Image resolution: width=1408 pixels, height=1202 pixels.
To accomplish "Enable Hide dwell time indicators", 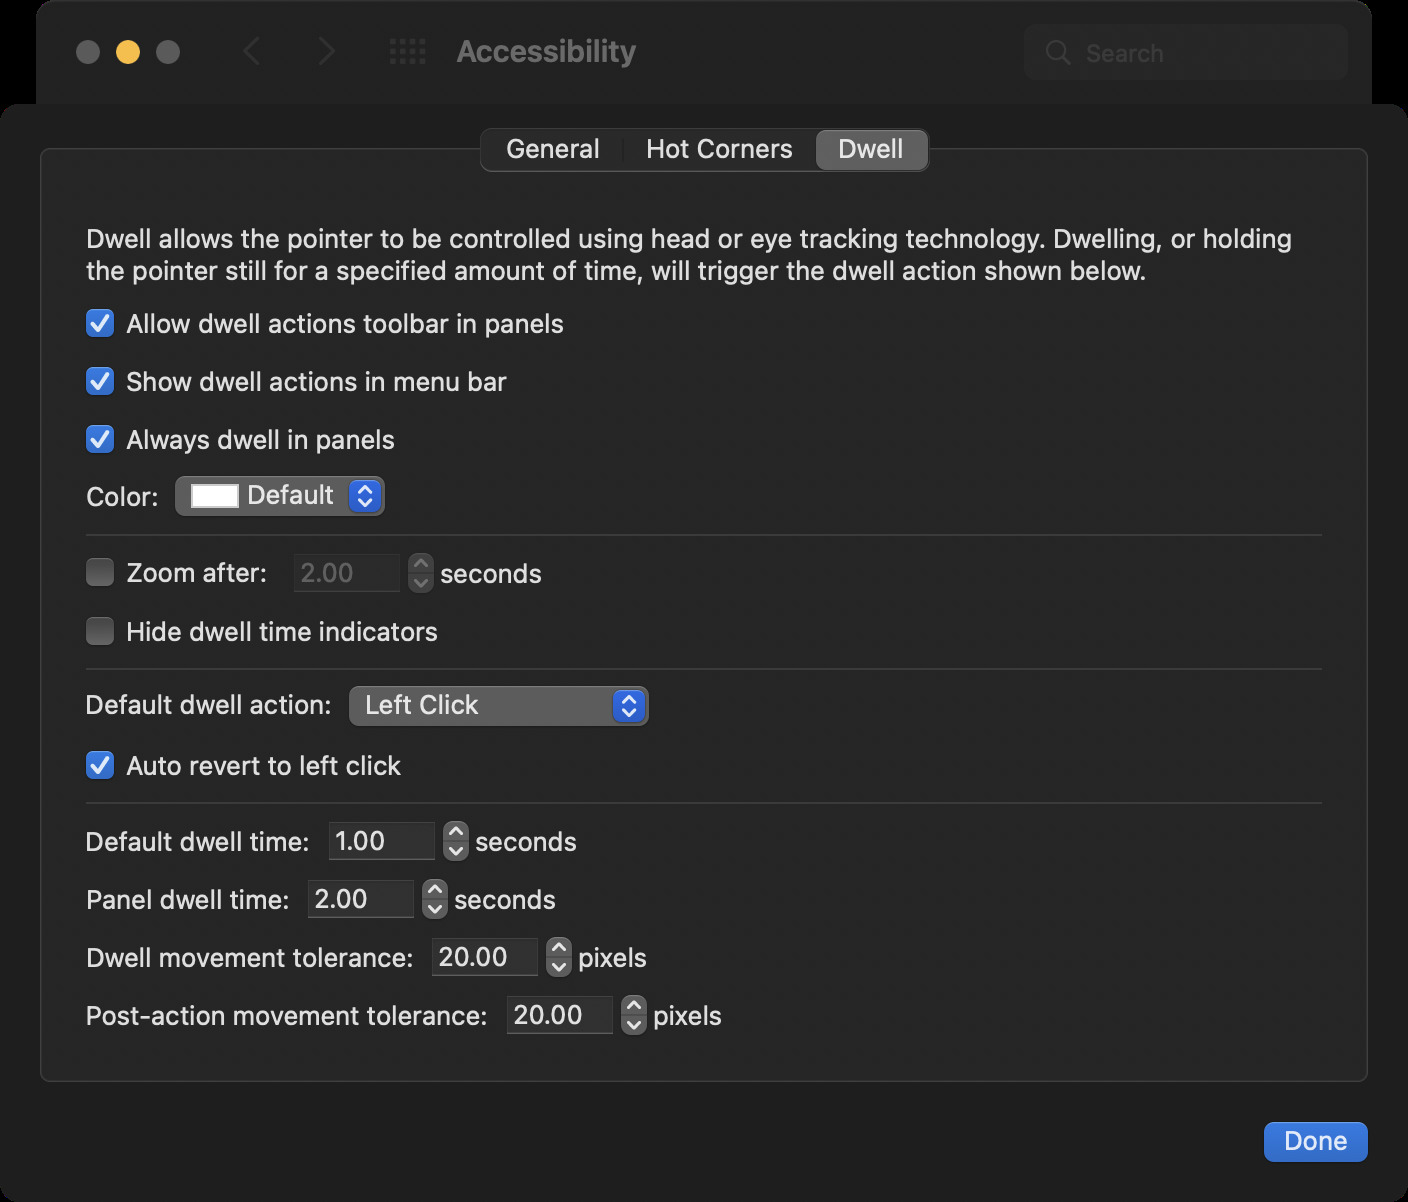I will point(100,632).
